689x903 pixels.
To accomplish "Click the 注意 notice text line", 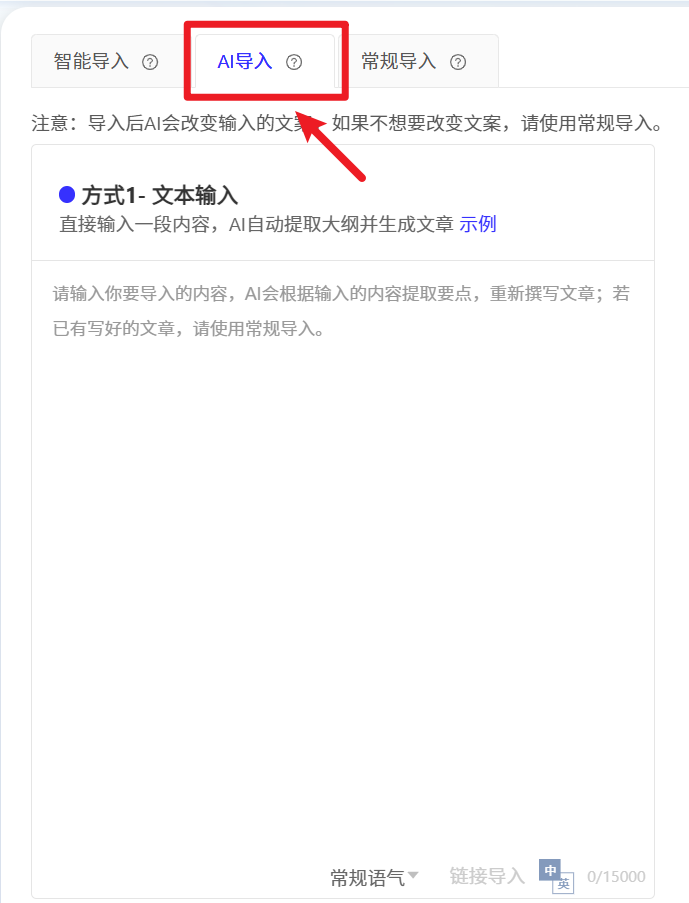I will 347,123.
